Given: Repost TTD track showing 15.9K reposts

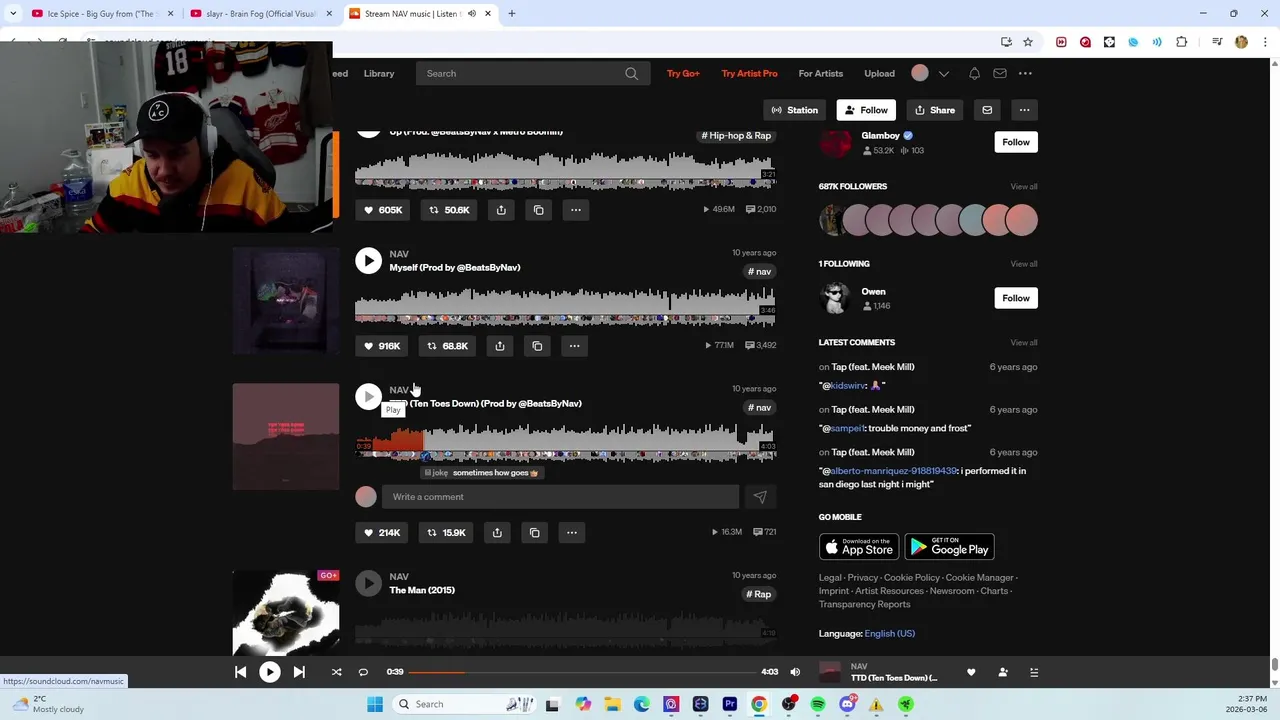Looking at the screenshot, I should click(x=445, y=533).
